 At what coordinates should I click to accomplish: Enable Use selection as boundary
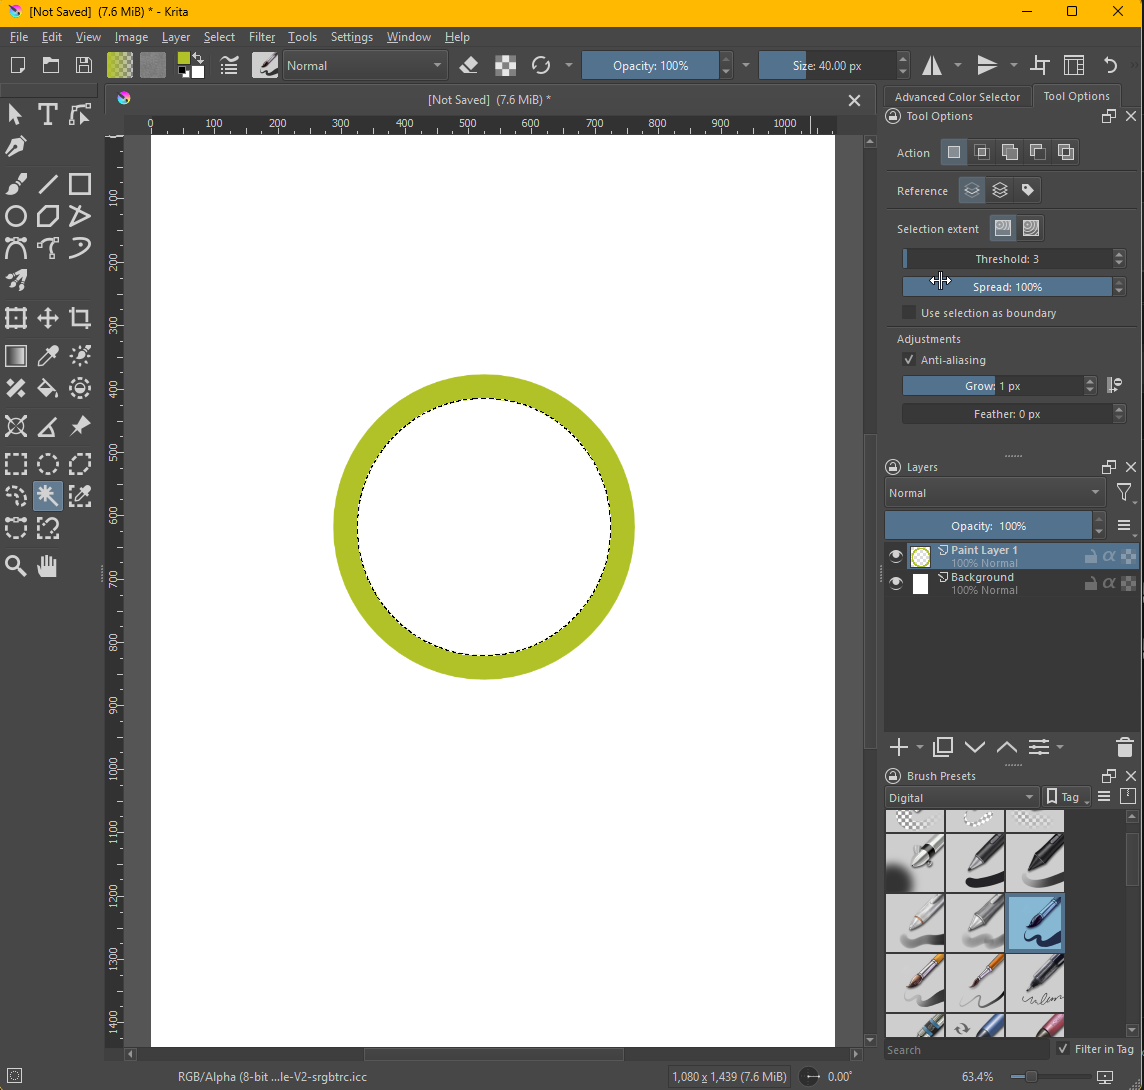click(909, 313)
